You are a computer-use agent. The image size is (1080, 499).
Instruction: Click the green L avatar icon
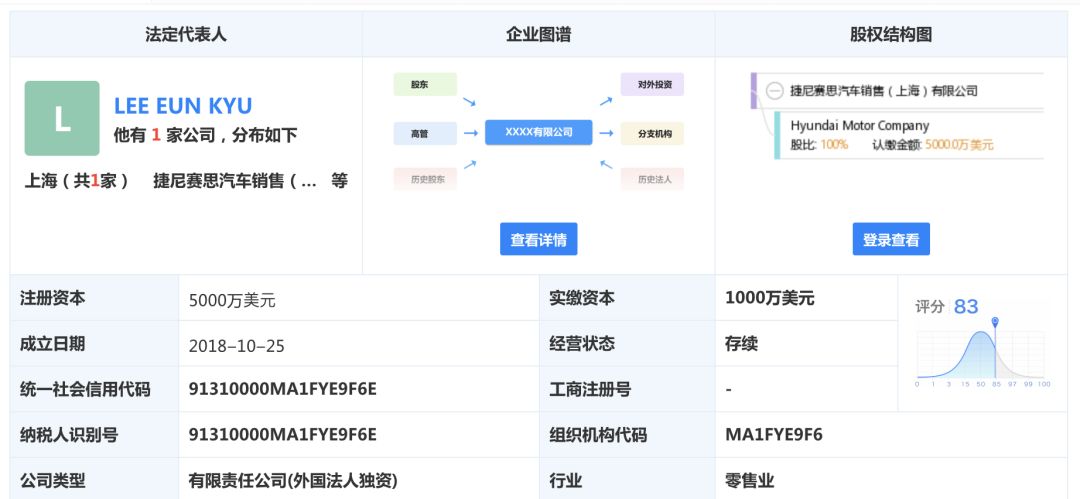62,119
